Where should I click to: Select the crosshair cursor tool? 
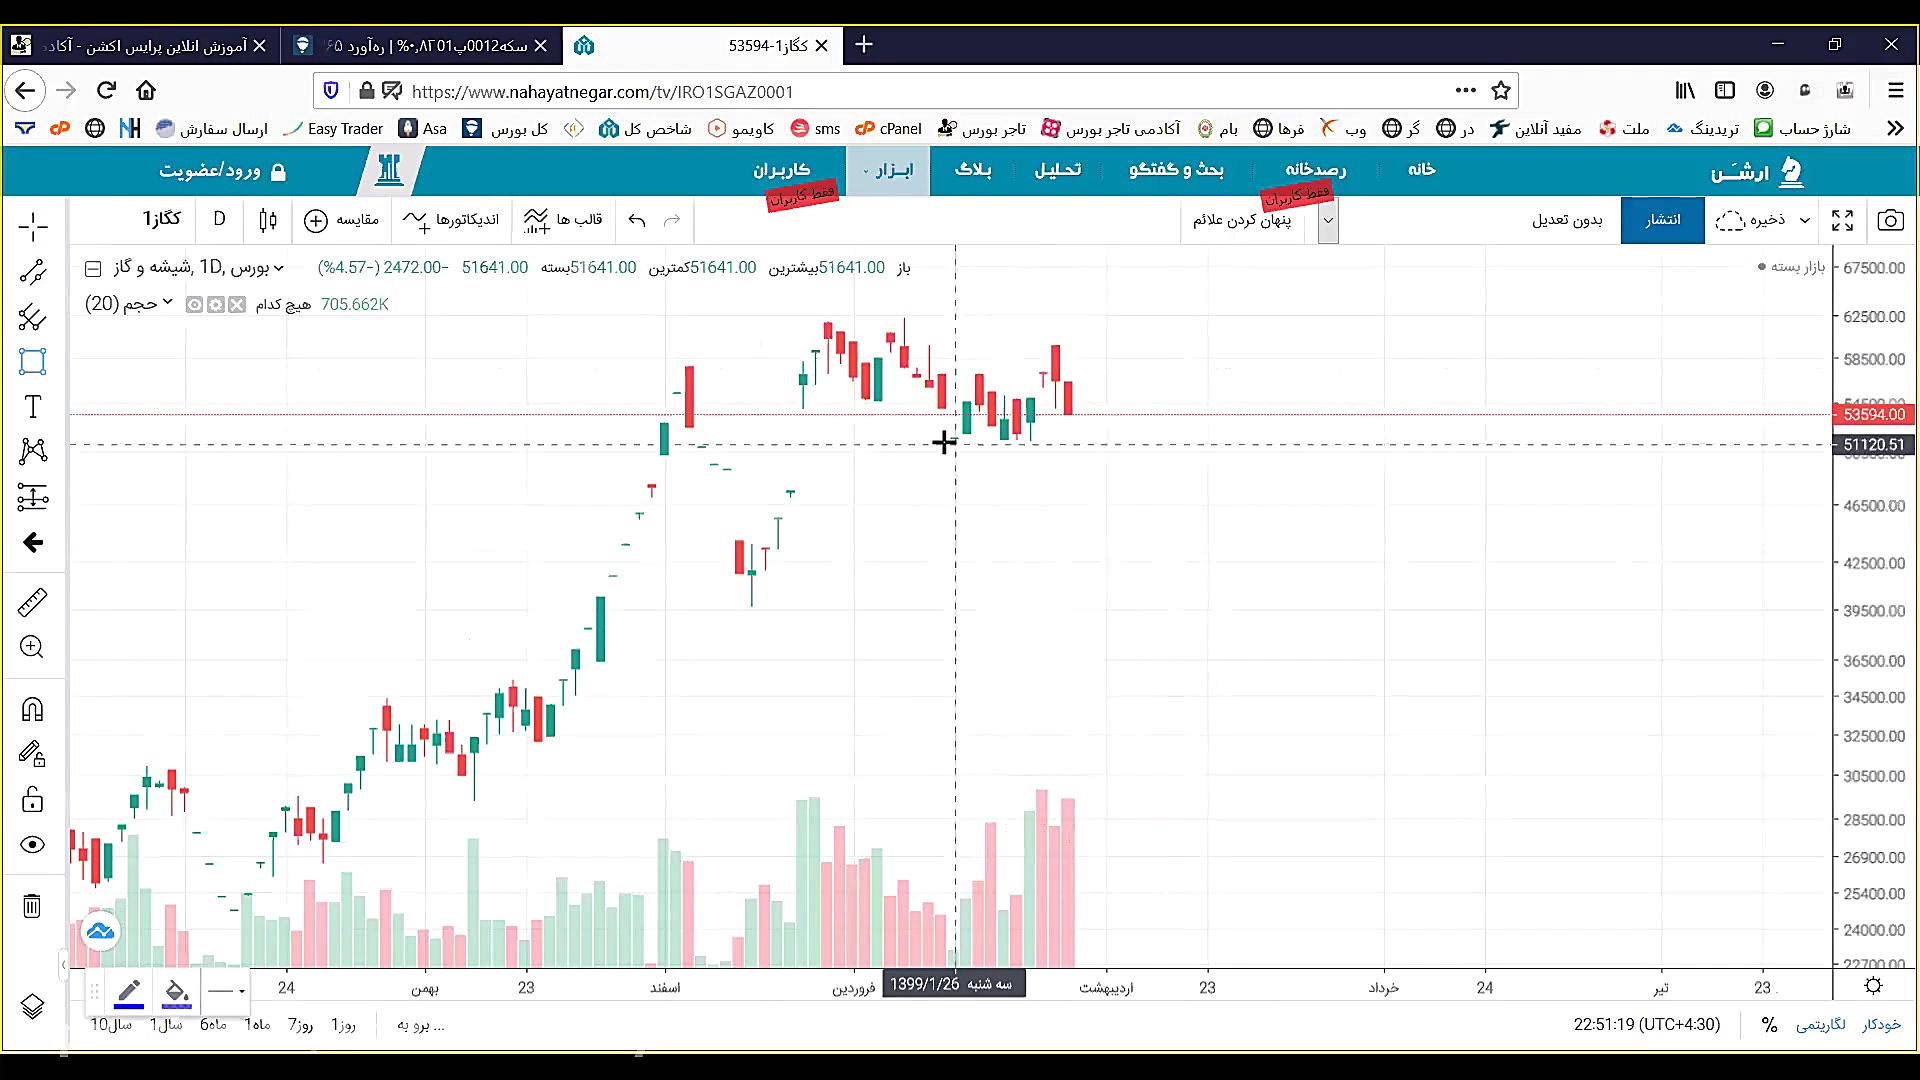pos(32,226)
